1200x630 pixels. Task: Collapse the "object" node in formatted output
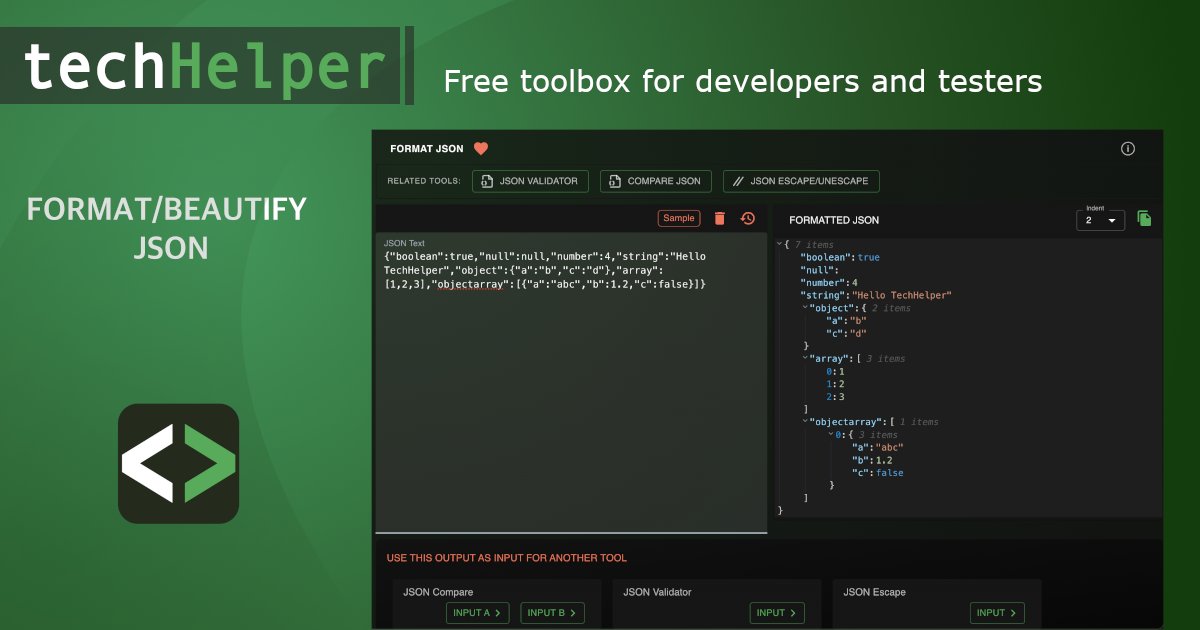pos(804,307)
